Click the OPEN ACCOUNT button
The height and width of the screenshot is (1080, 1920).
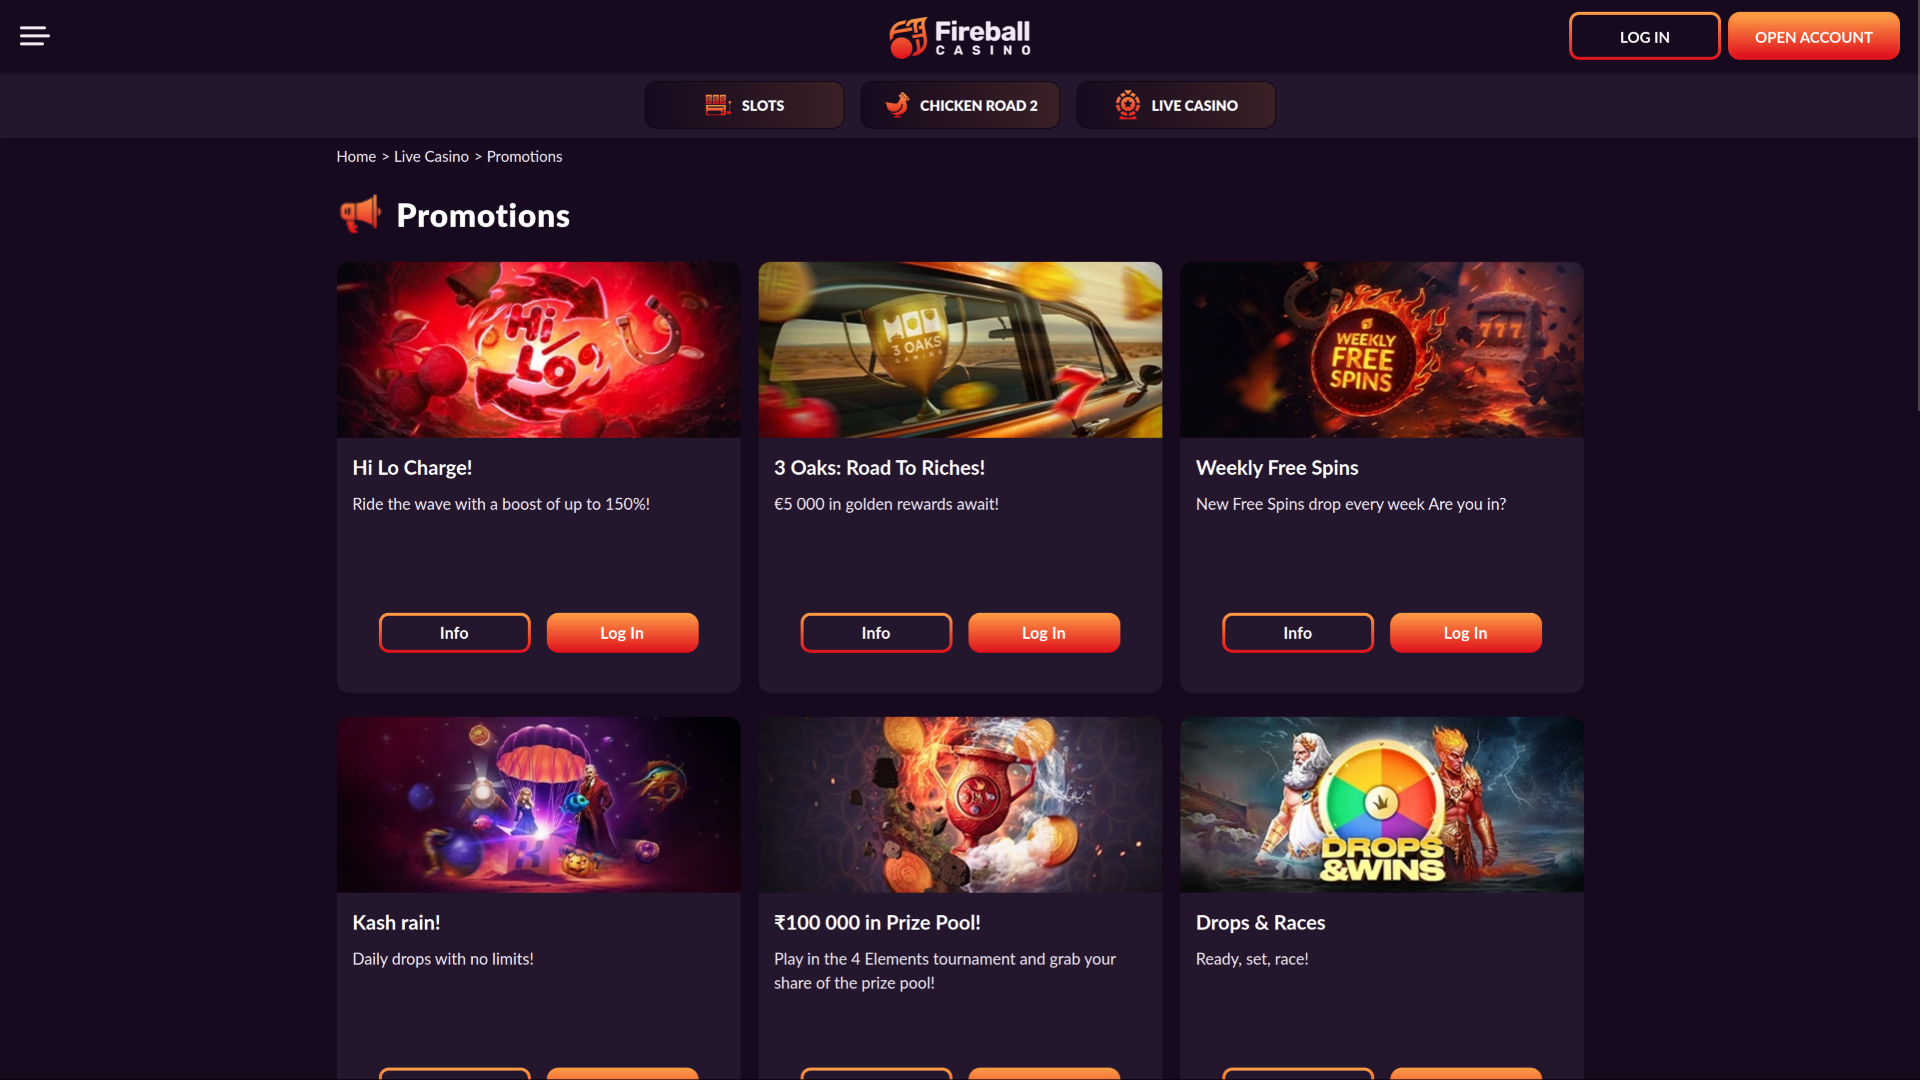(1813, 36)
